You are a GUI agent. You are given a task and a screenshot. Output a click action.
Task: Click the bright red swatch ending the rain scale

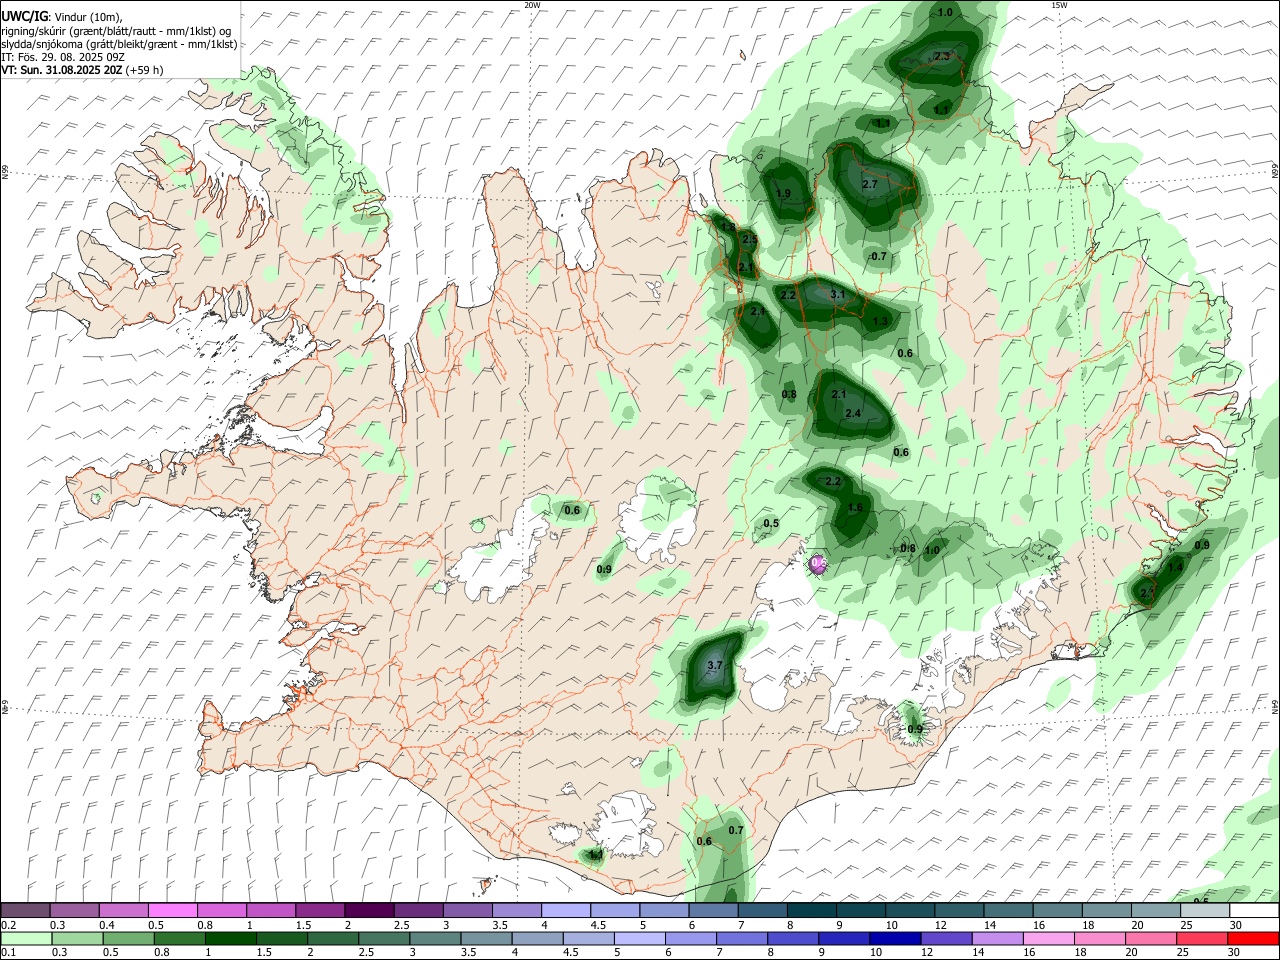[1253, 939]
